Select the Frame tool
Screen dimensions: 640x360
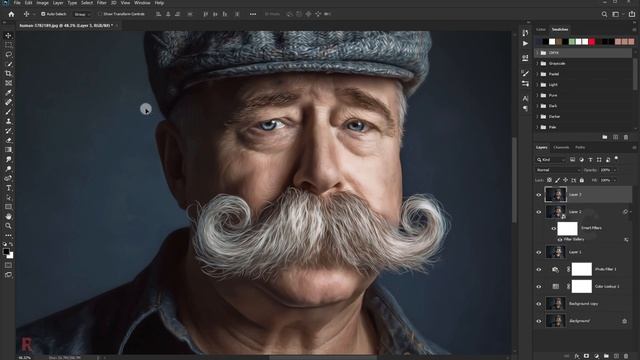pyautogui.click(x=8, y=83)
